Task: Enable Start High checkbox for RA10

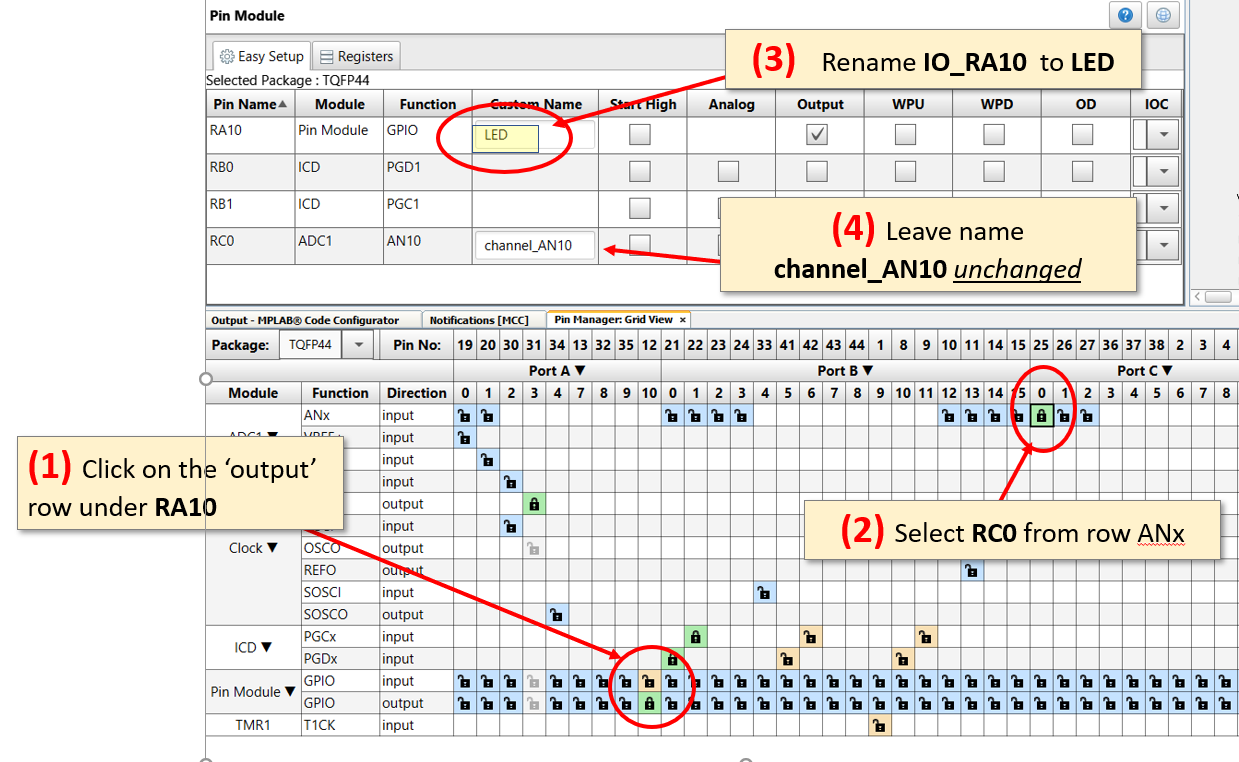Action: [x=639, y=134]
